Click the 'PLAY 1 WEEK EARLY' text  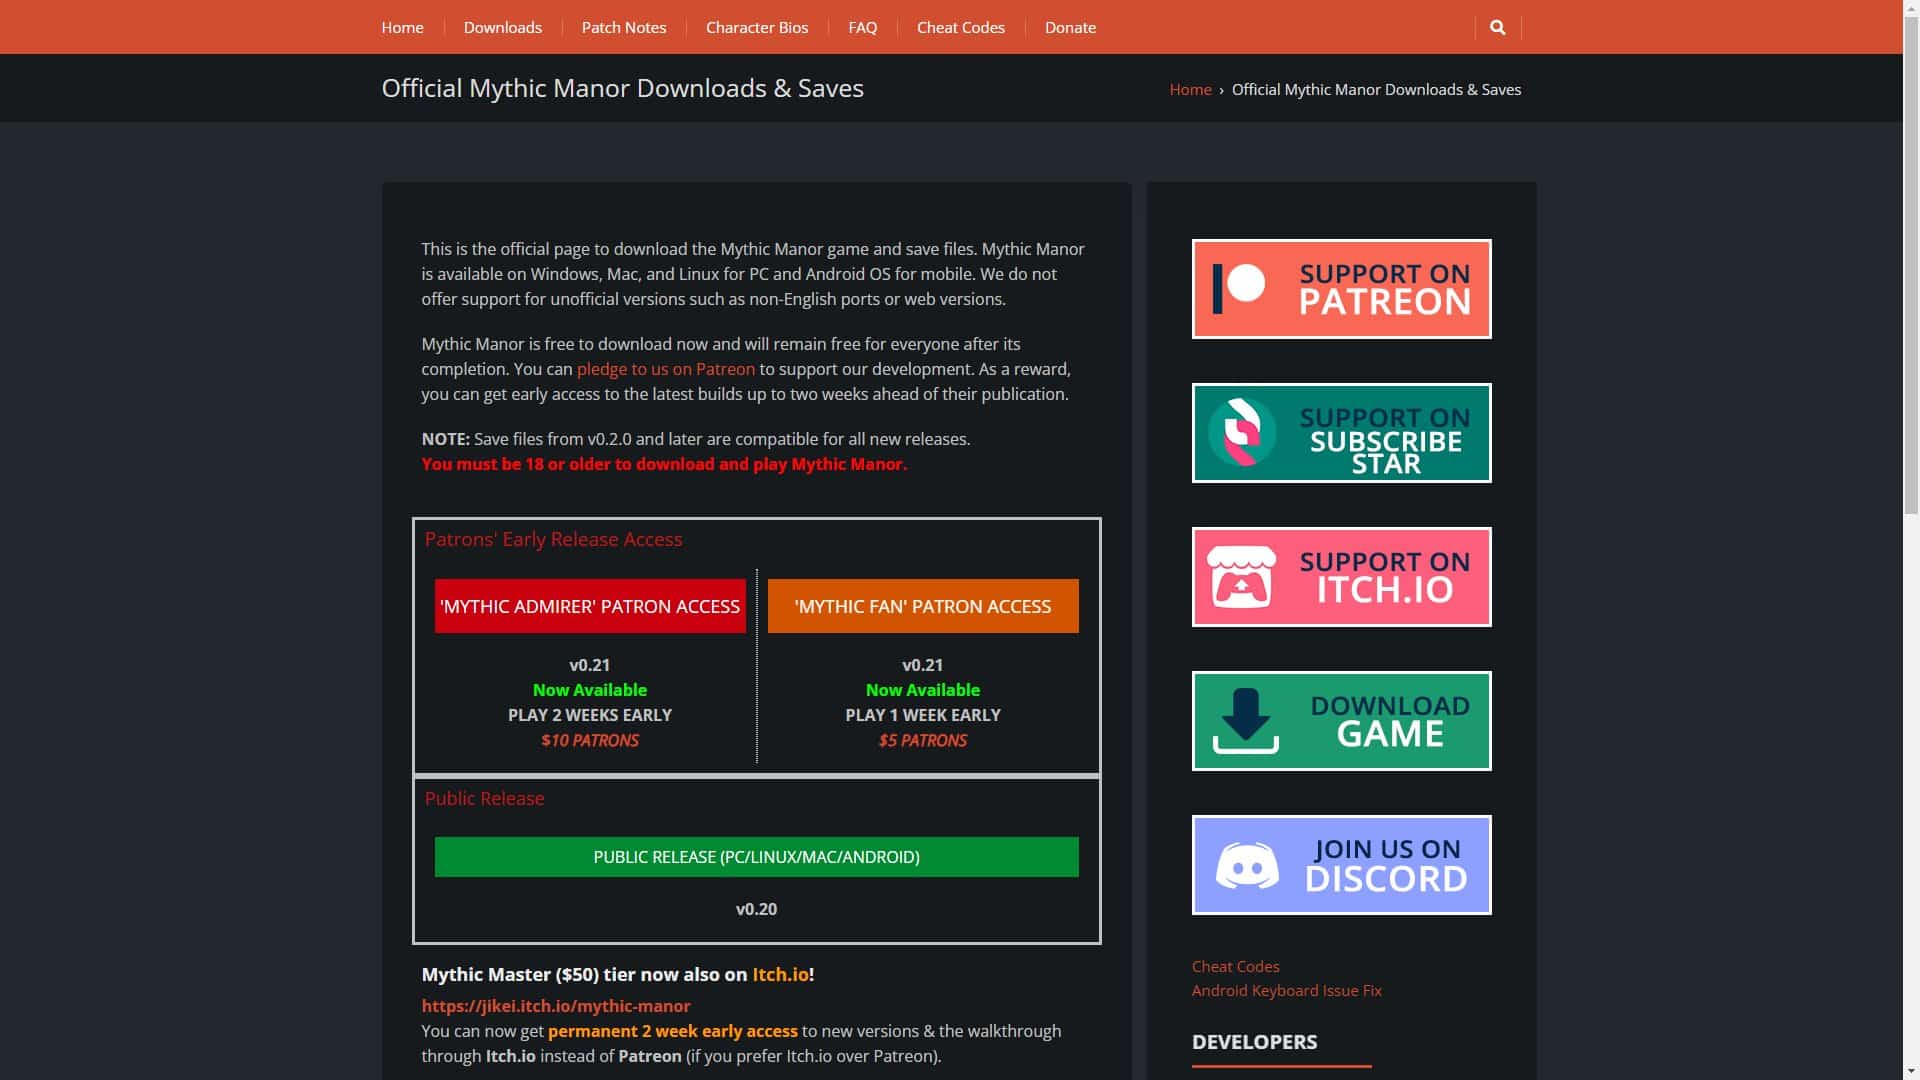(923, 715)
